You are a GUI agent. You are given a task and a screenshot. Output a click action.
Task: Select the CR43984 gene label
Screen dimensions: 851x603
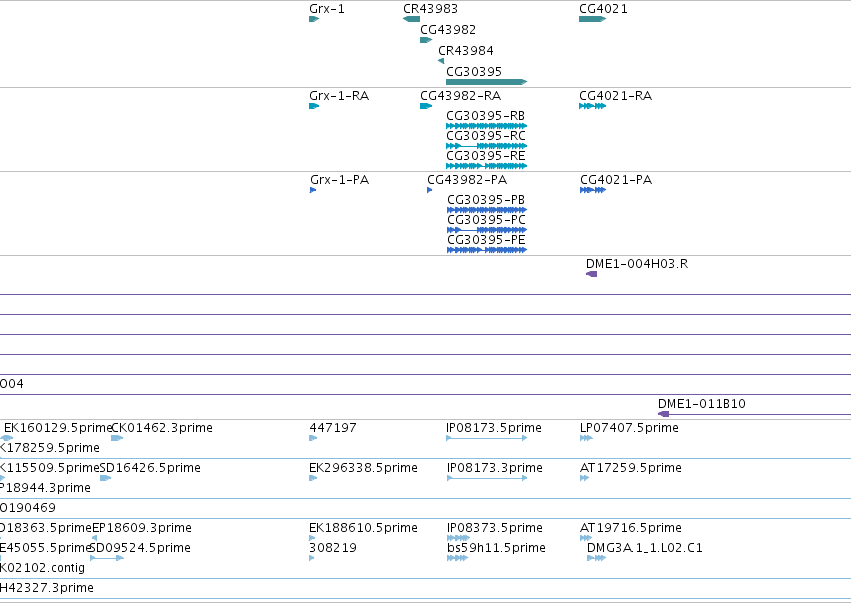click(466, 50)
